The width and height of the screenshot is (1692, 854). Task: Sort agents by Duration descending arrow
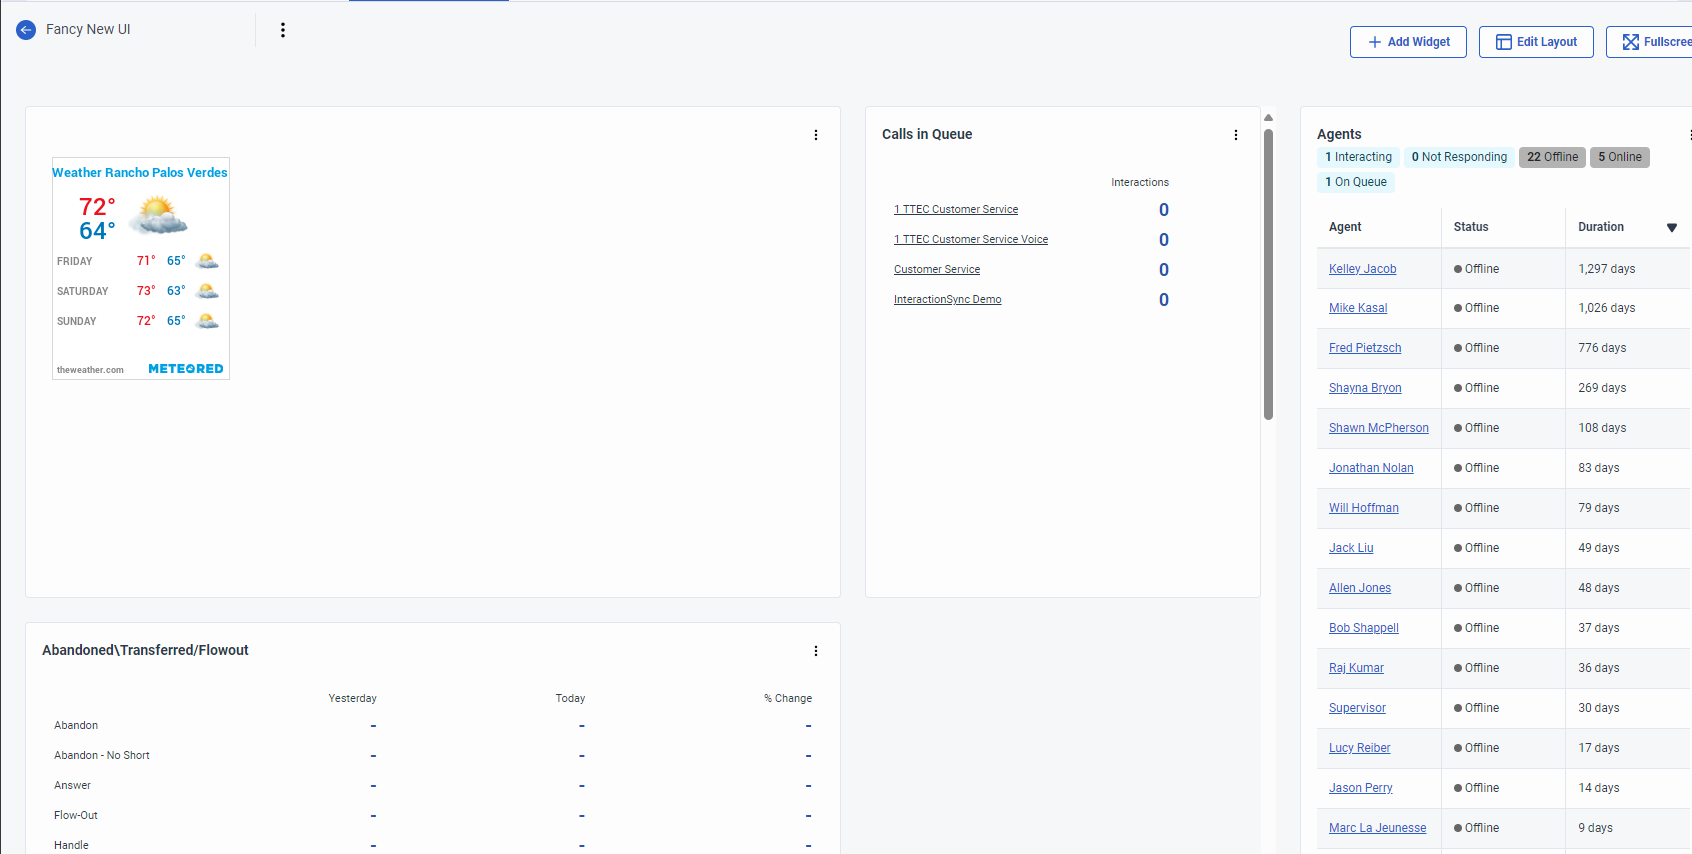click(1672, 228)
